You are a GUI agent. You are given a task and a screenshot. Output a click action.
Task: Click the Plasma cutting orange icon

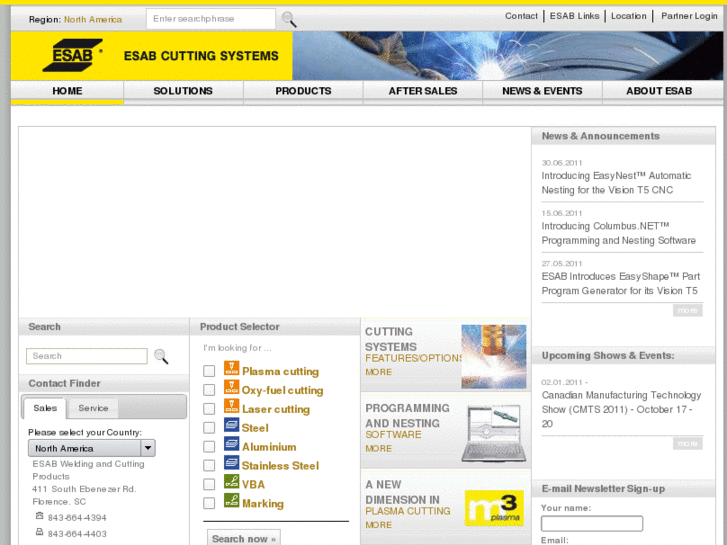(x=231, y=368)
